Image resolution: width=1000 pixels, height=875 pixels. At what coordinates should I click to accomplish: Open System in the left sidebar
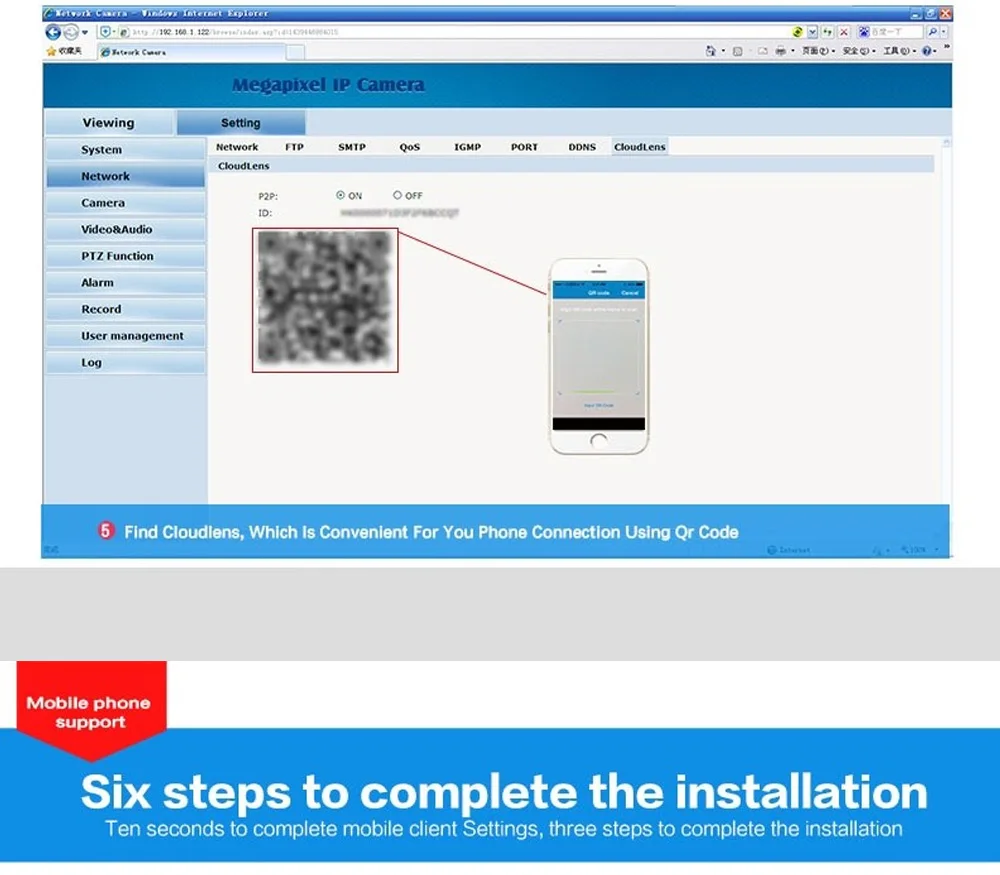tap(126, 149)
